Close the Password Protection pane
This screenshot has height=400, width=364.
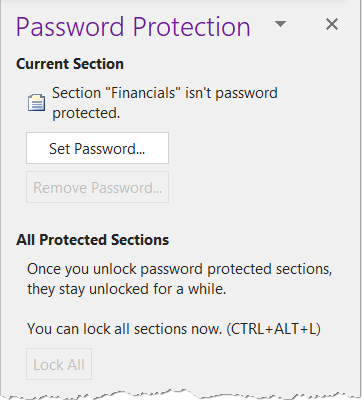pyautogui.click(x=332, y=24)
